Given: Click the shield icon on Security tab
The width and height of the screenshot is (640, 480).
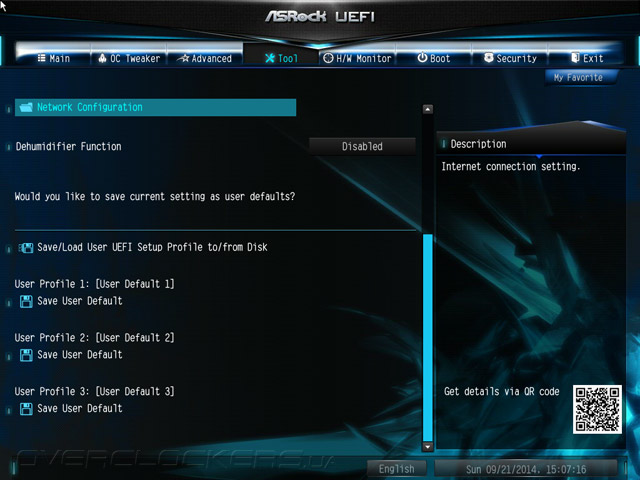Looking at the screenshot, I should tap(488, 58).
